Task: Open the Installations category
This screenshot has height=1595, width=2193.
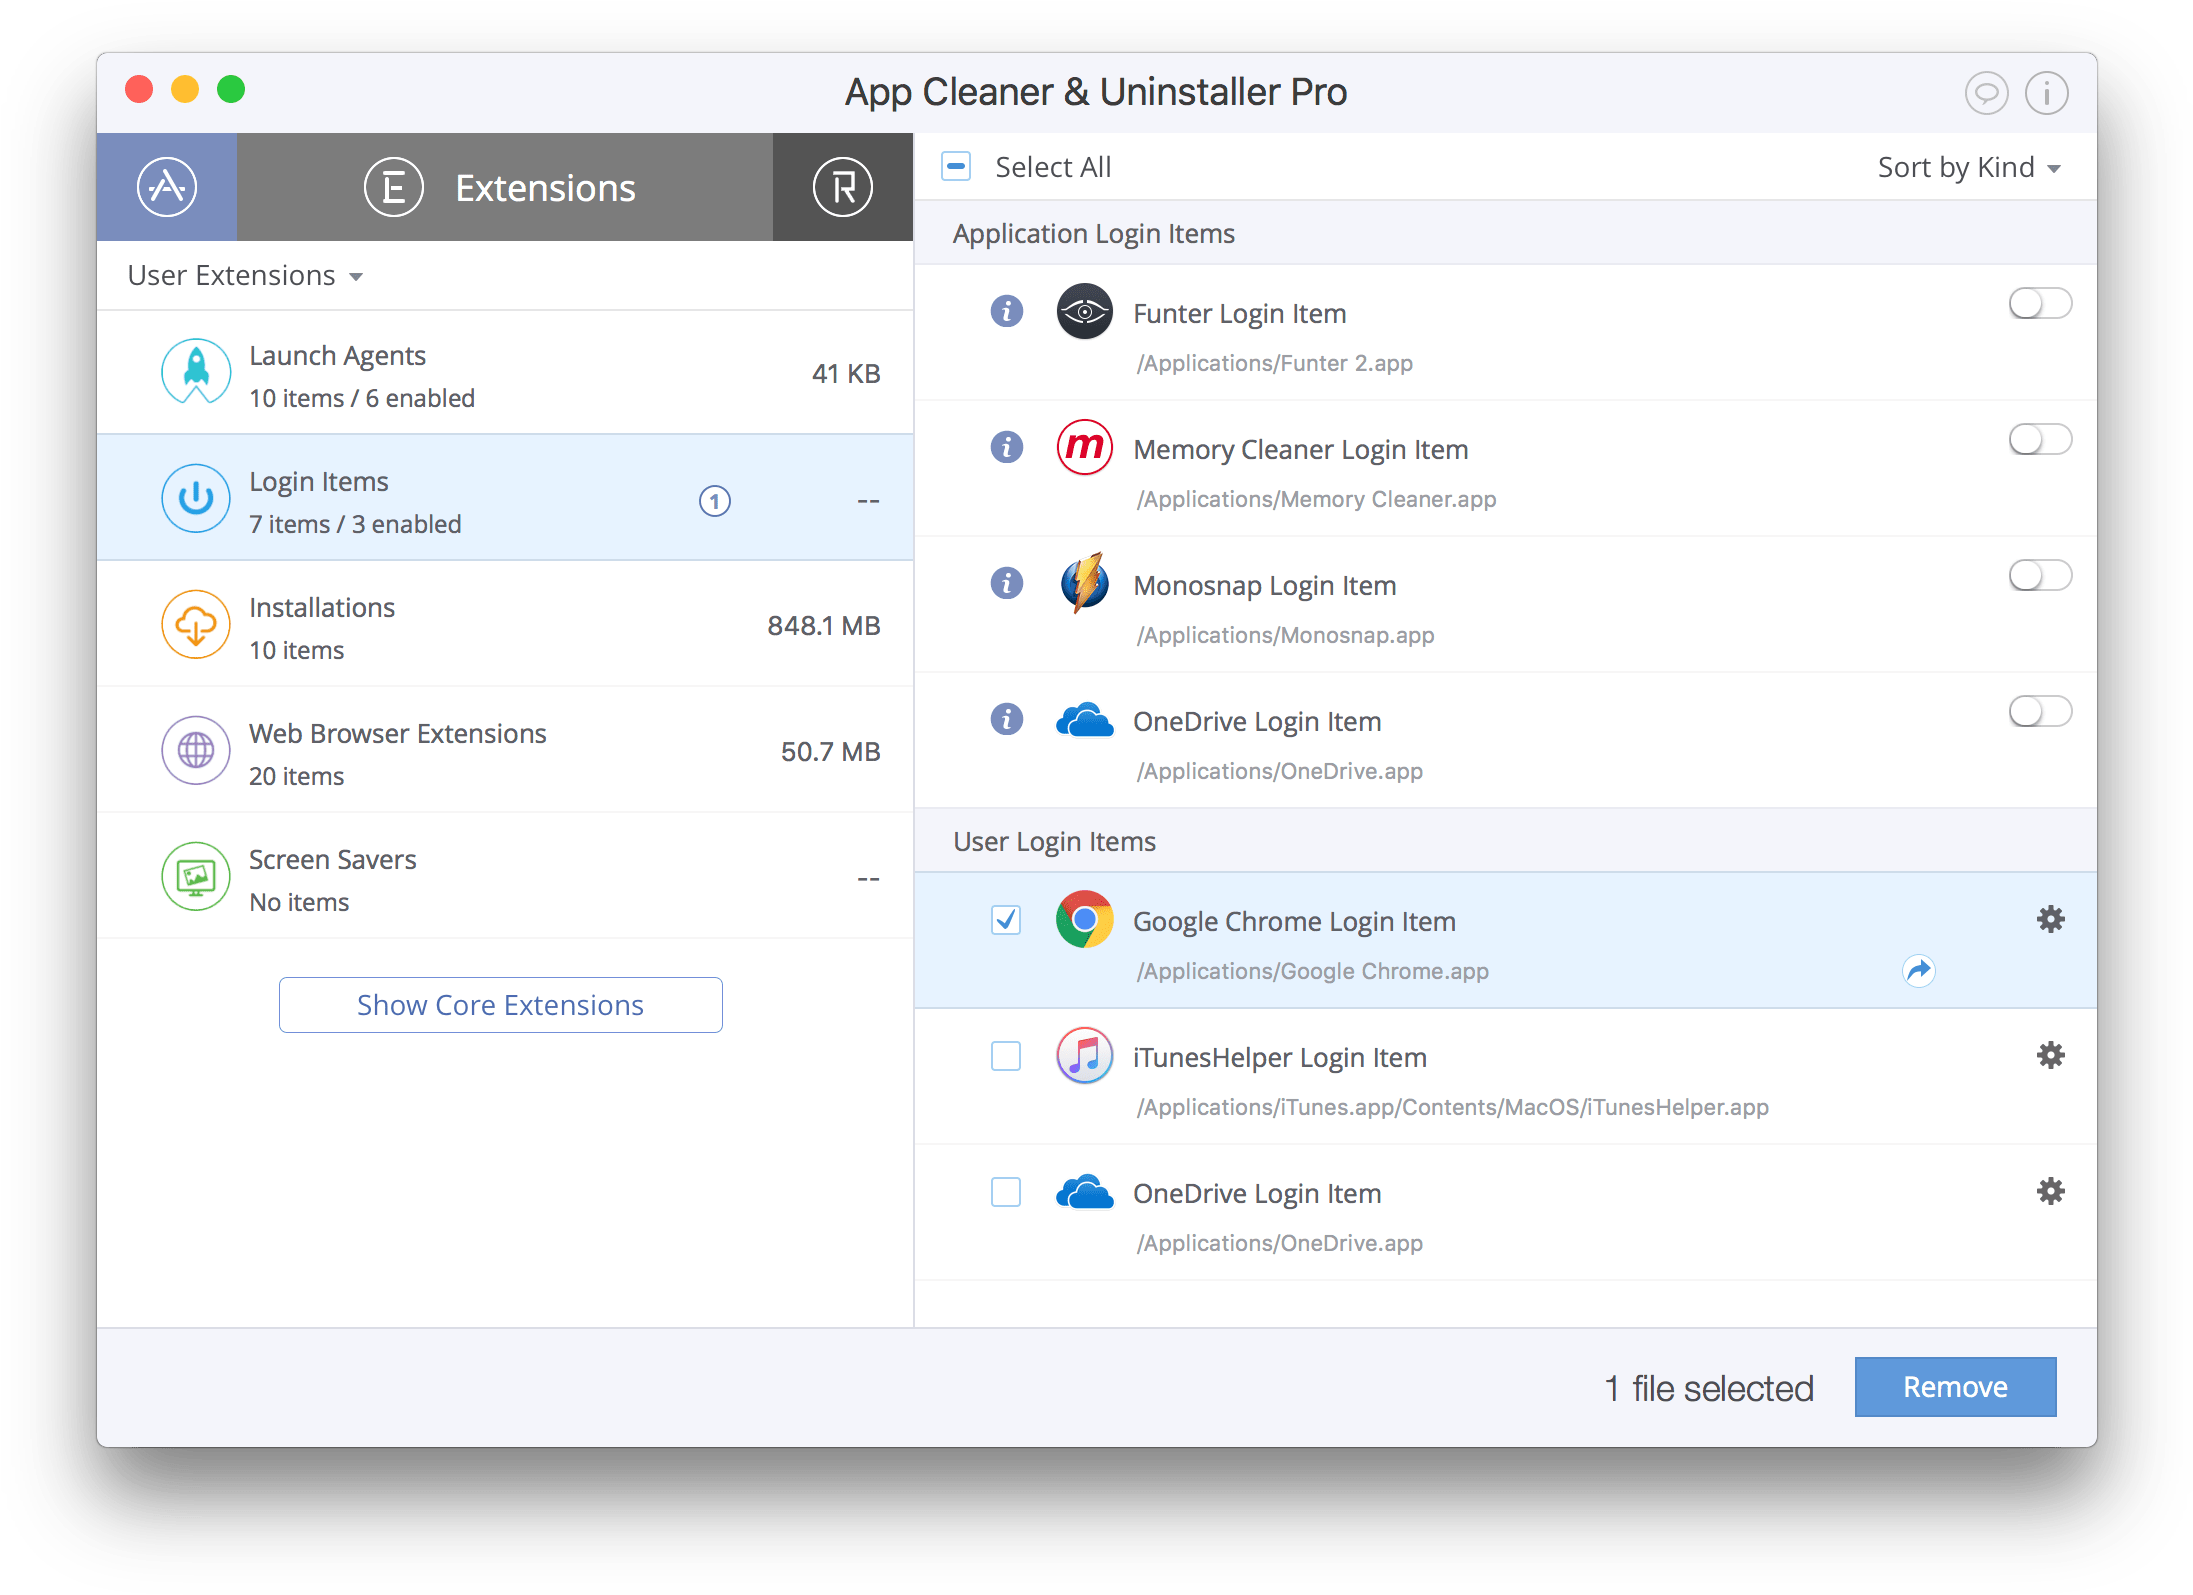Action: (x=505, y=624)
